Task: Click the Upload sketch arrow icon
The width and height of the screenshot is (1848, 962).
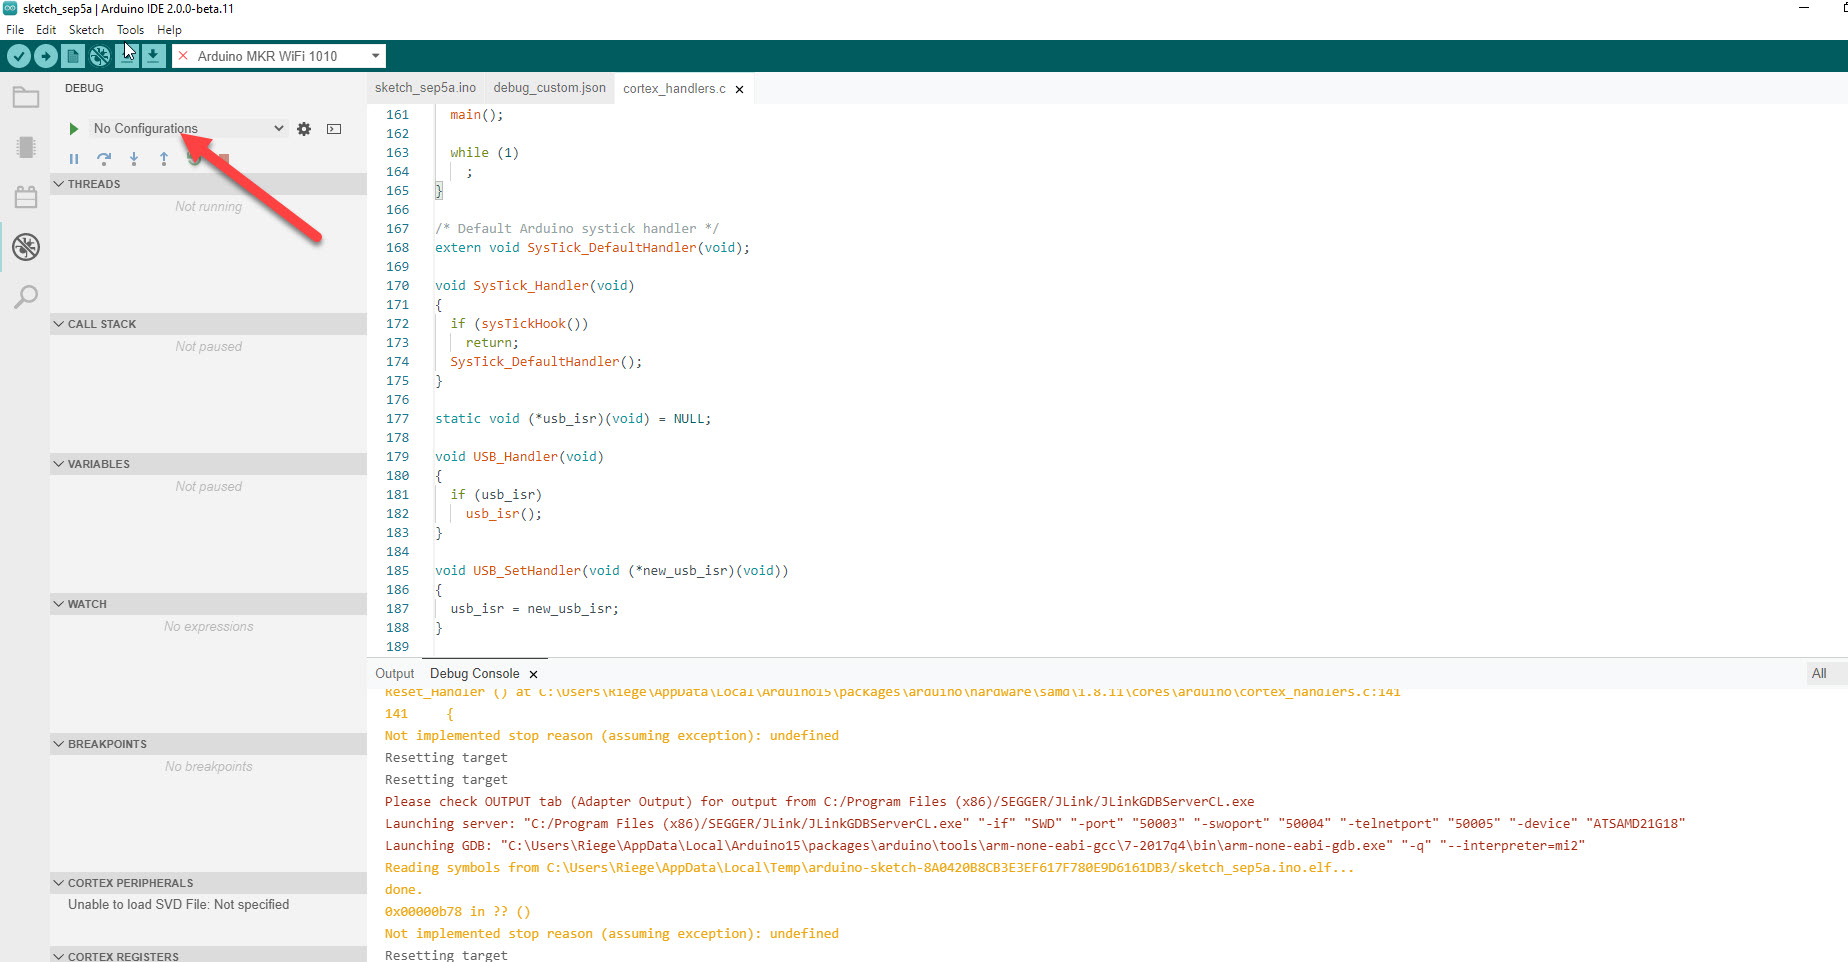Action: pos(46,56)
